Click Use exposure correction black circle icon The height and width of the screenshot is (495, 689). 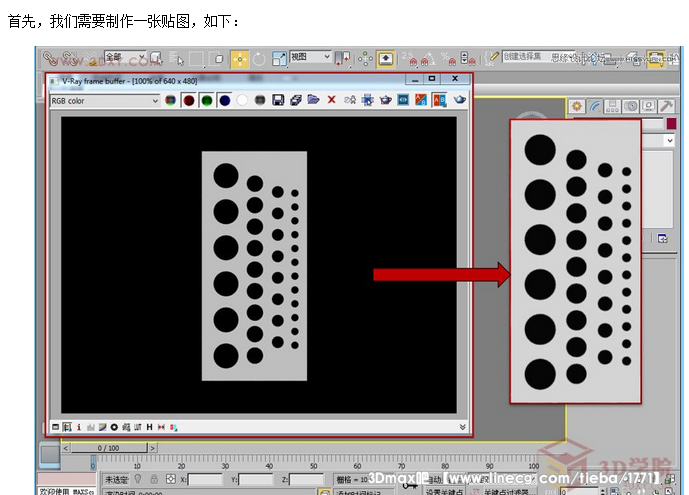pyautogui.click(x=114, y=427)
